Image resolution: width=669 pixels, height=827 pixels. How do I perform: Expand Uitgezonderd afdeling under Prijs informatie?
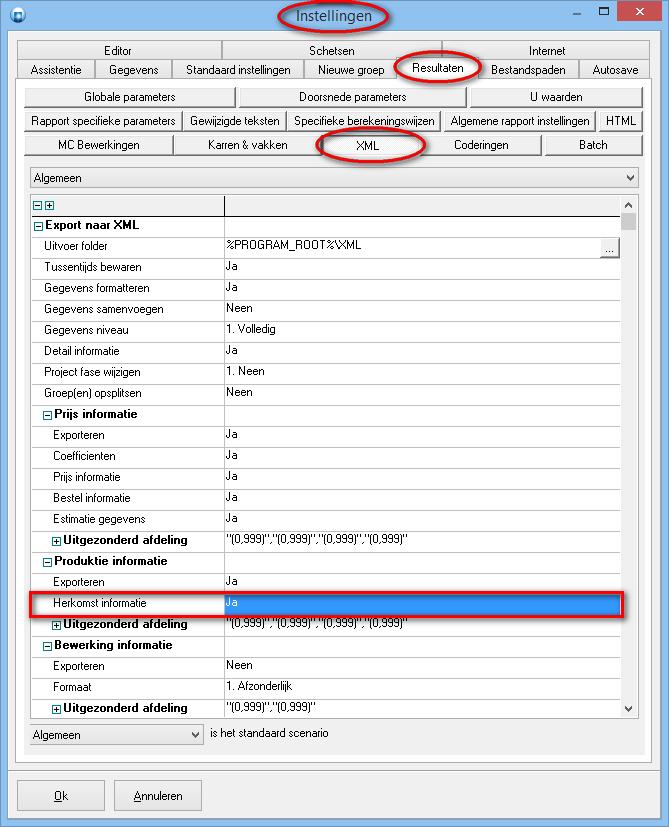click(56, 541)
